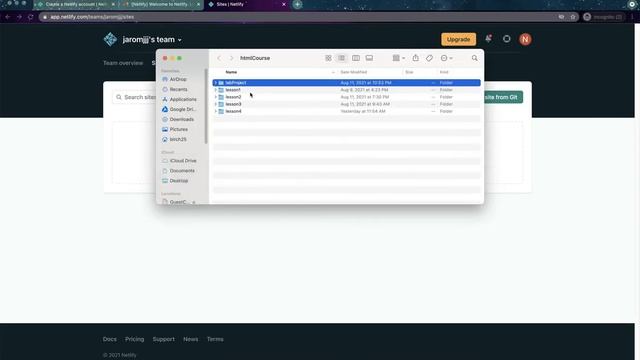The image size is (640, 360).
Task: Open the Pricing footer link
Action: coord(134,339)
